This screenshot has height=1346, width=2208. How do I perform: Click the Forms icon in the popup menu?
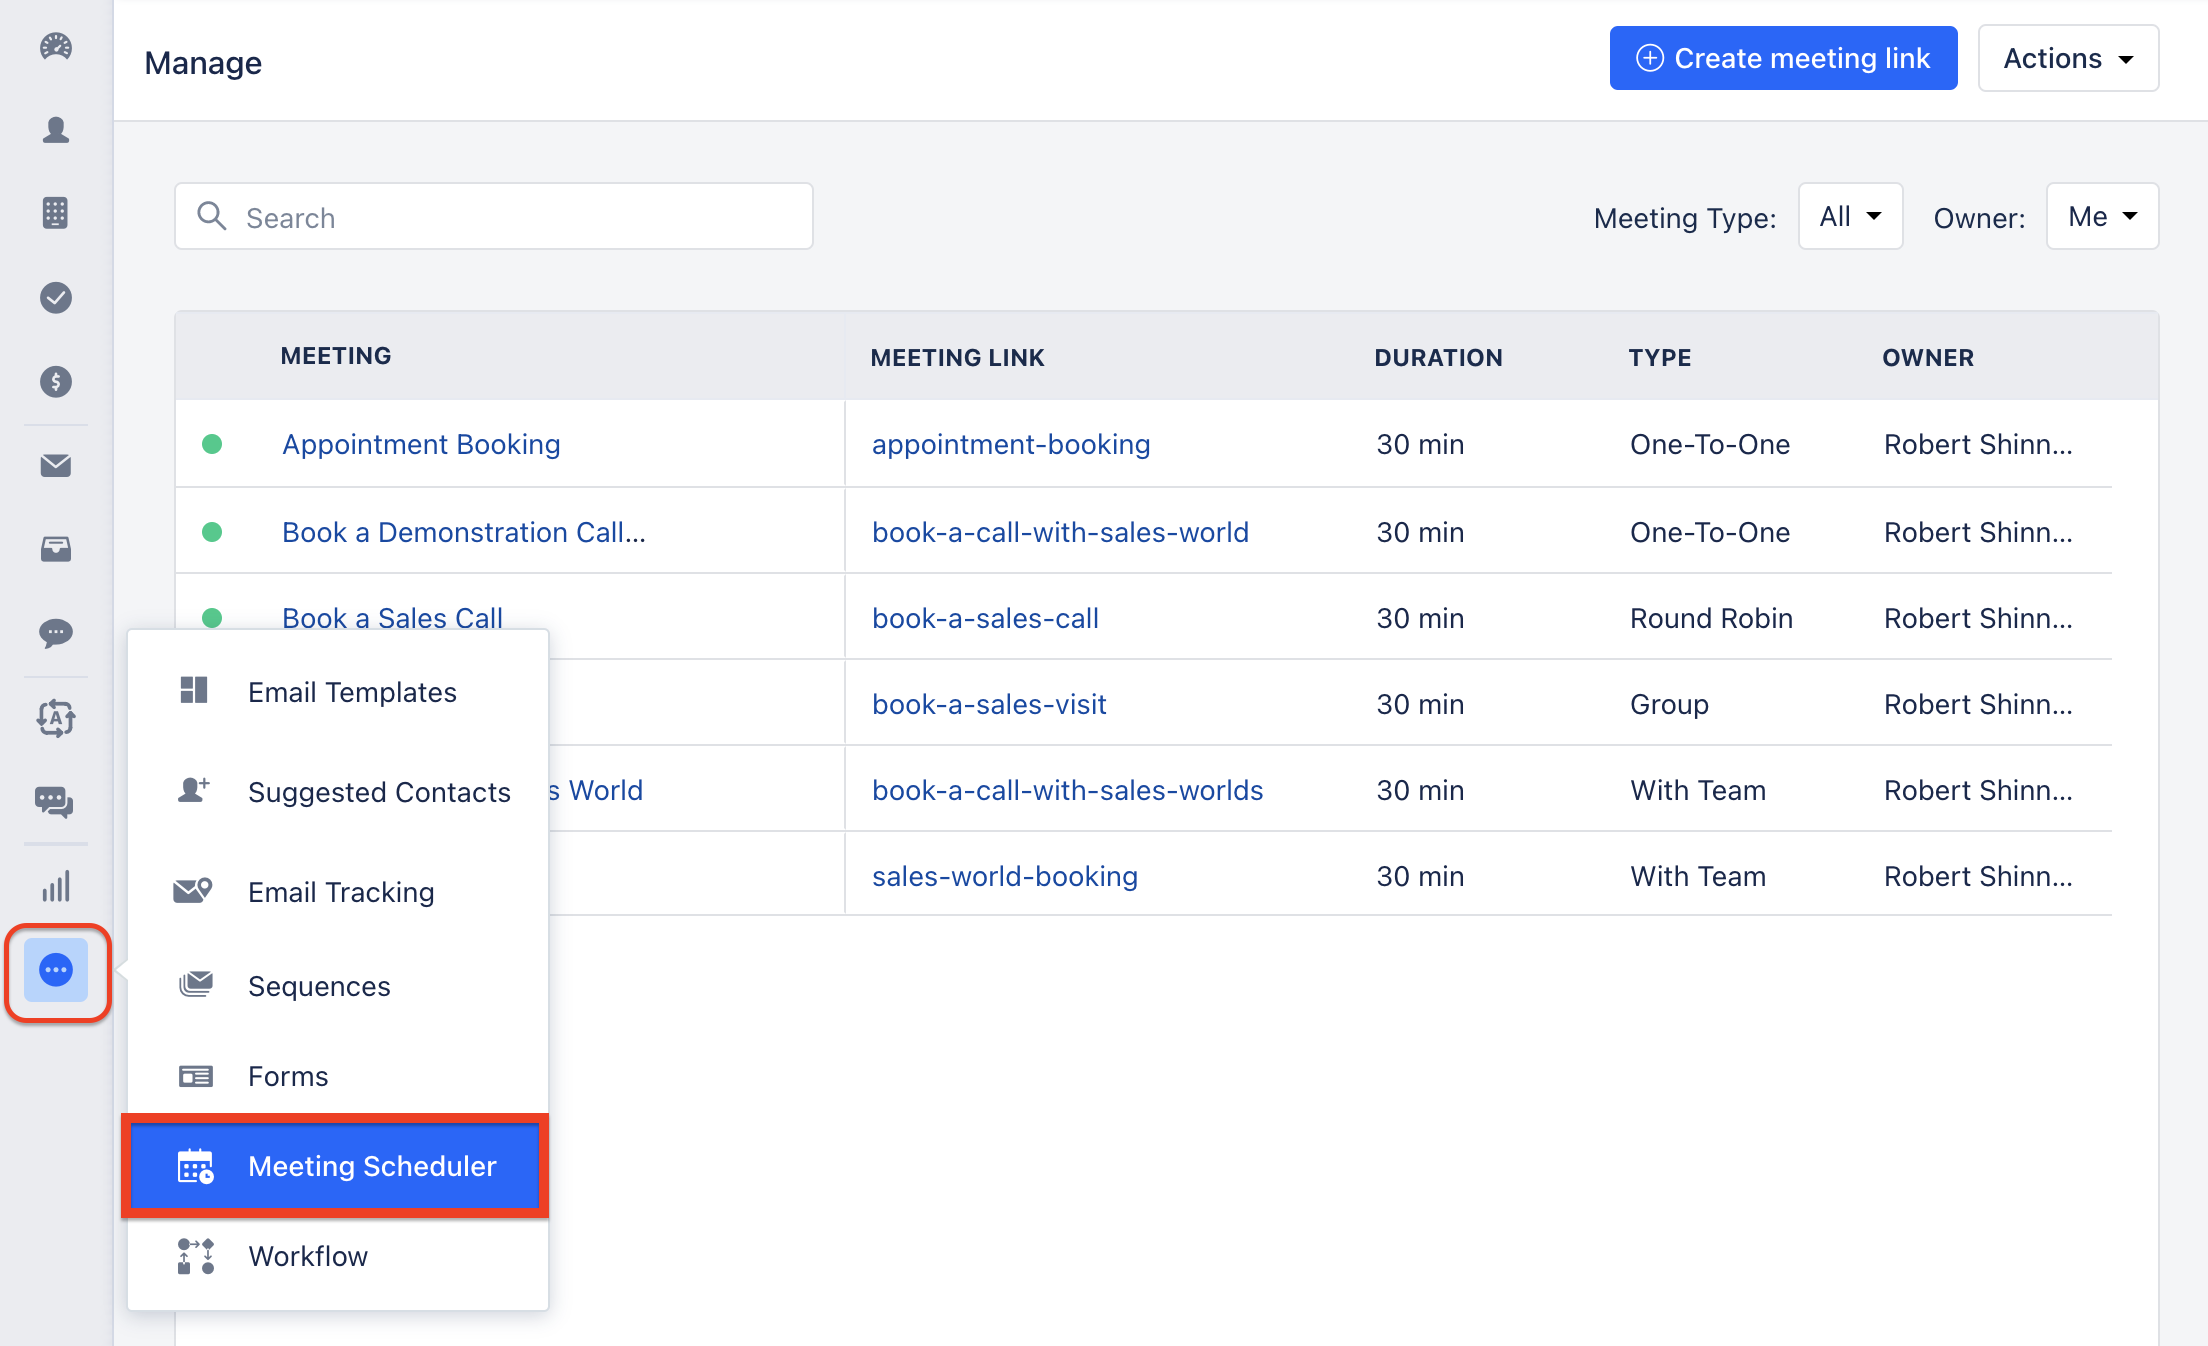[x=196, y=1076]
